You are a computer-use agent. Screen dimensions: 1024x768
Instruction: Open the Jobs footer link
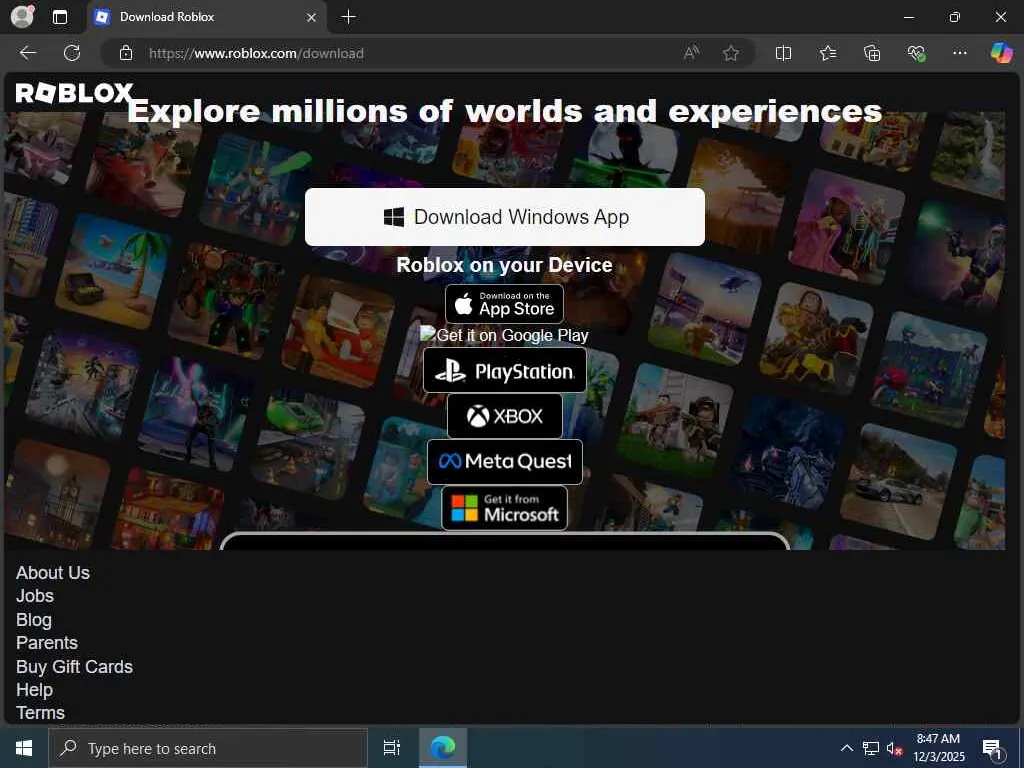[35, 596]
